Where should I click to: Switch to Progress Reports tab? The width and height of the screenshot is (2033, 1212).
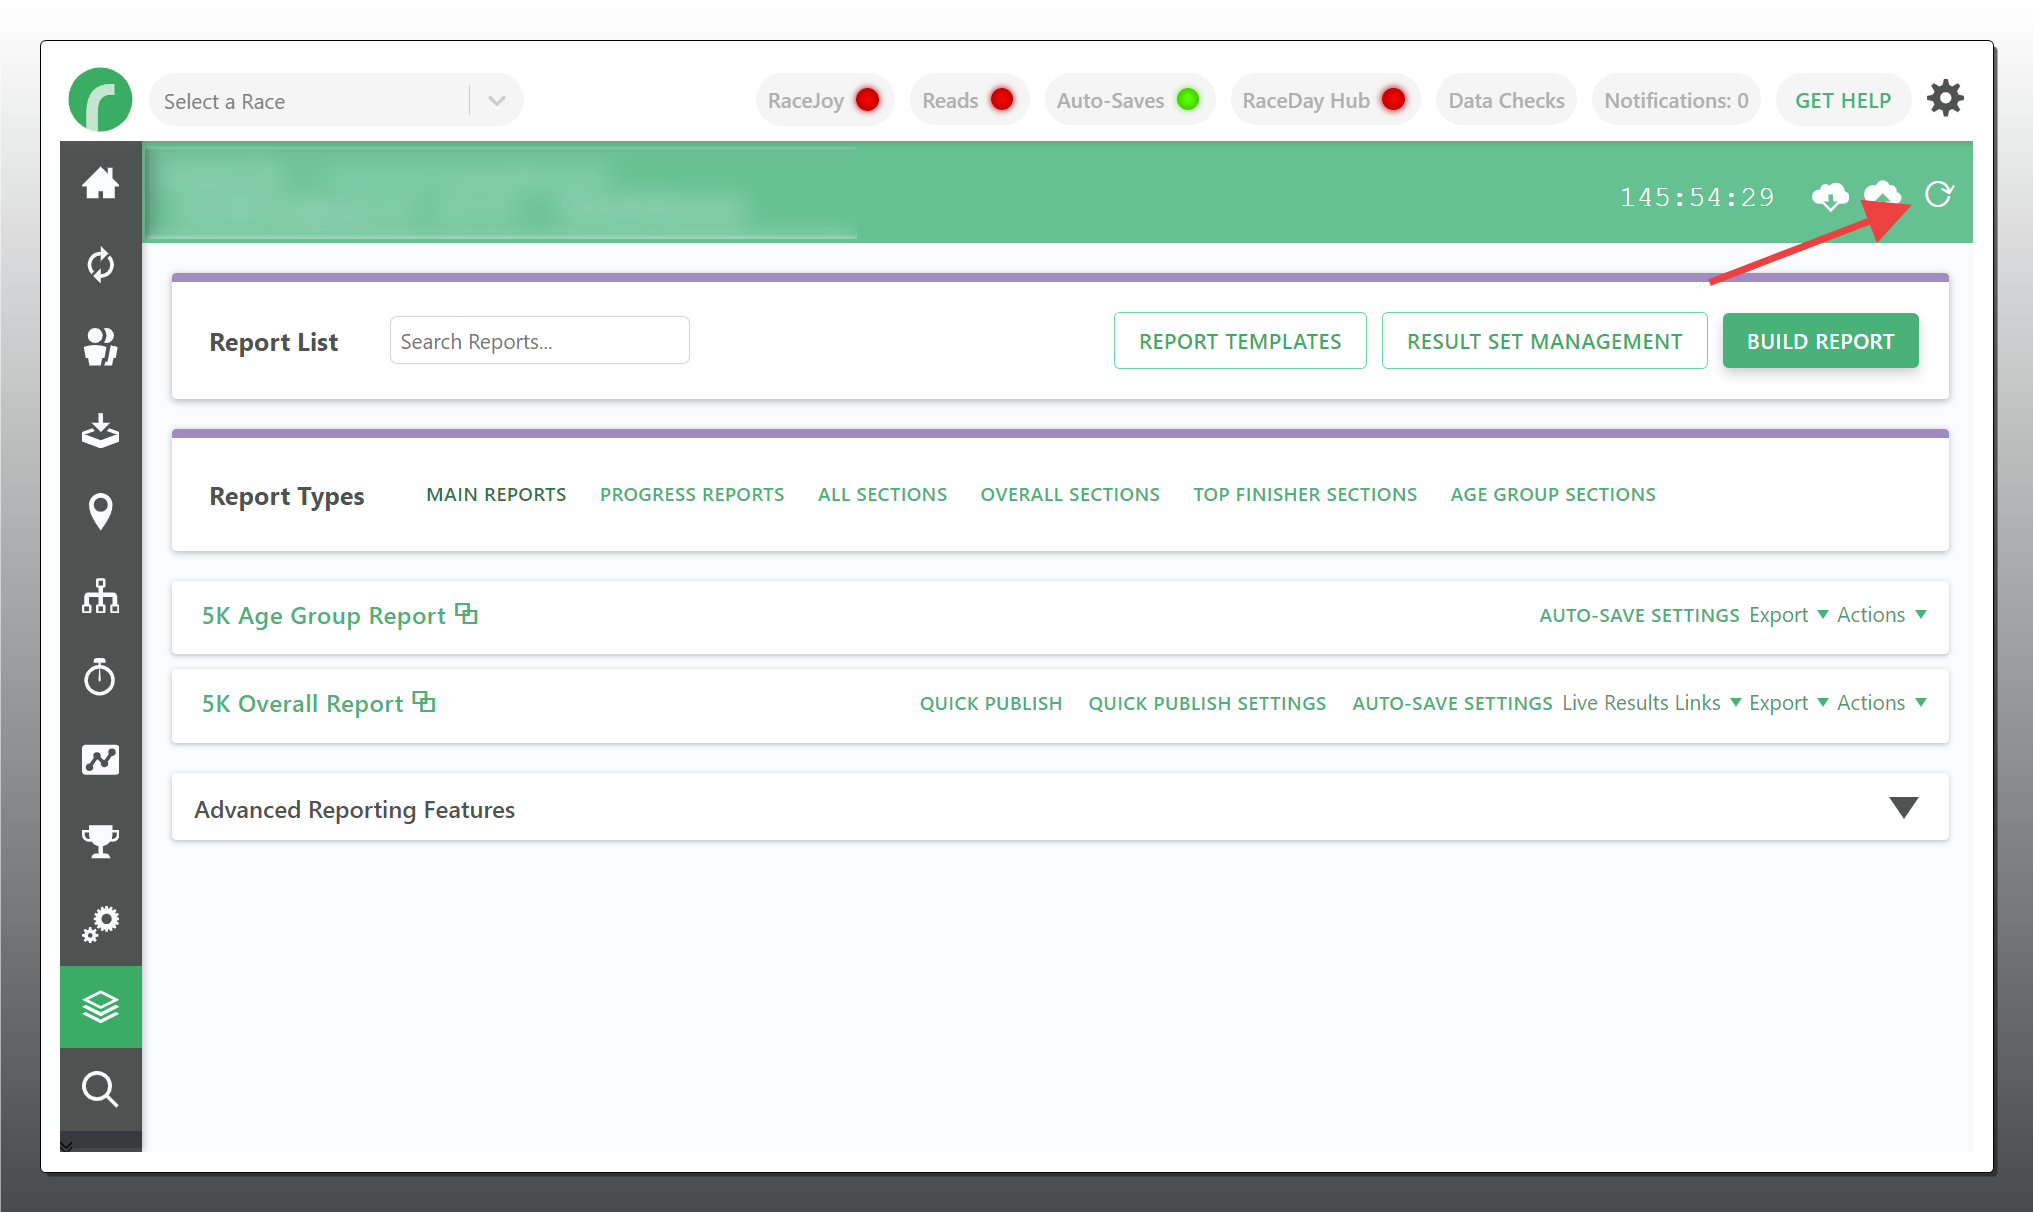click(692, 494)
